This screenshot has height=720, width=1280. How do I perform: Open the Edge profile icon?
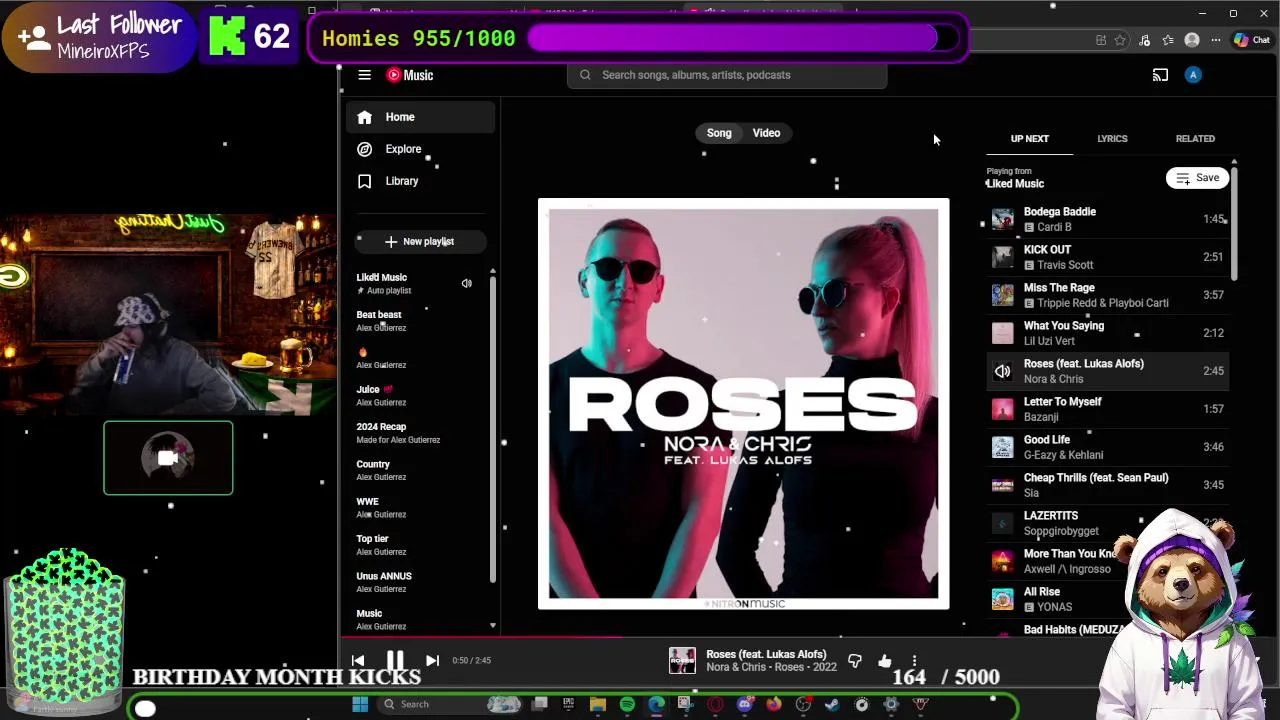(x=1192, y=40)
